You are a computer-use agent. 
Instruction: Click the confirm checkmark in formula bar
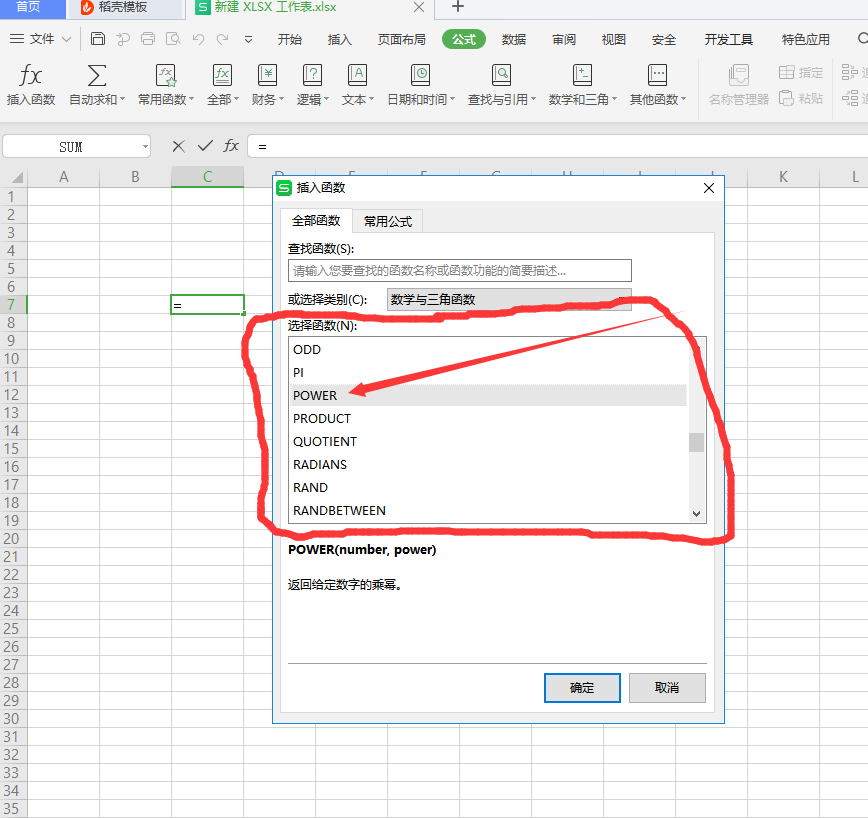click(x=205, y=146)
